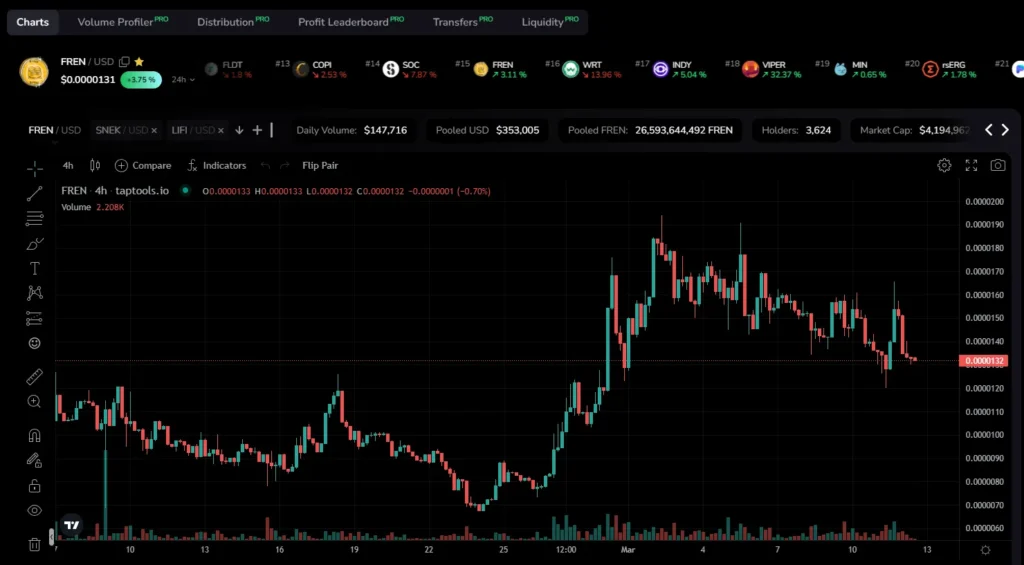This screenshot has height=565, width=1024.
Task: Select the crosshair cursor tool
Action: (35, 169)
